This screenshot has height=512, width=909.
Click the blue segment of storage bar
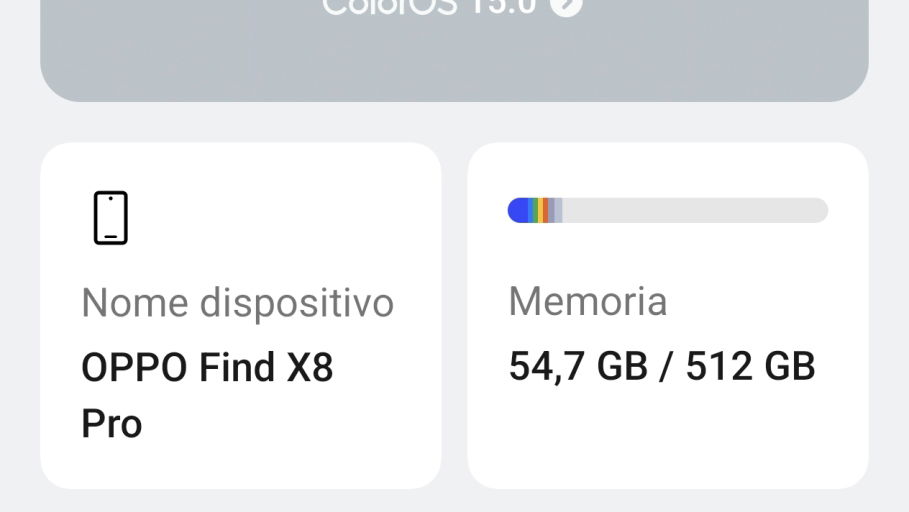518,210
